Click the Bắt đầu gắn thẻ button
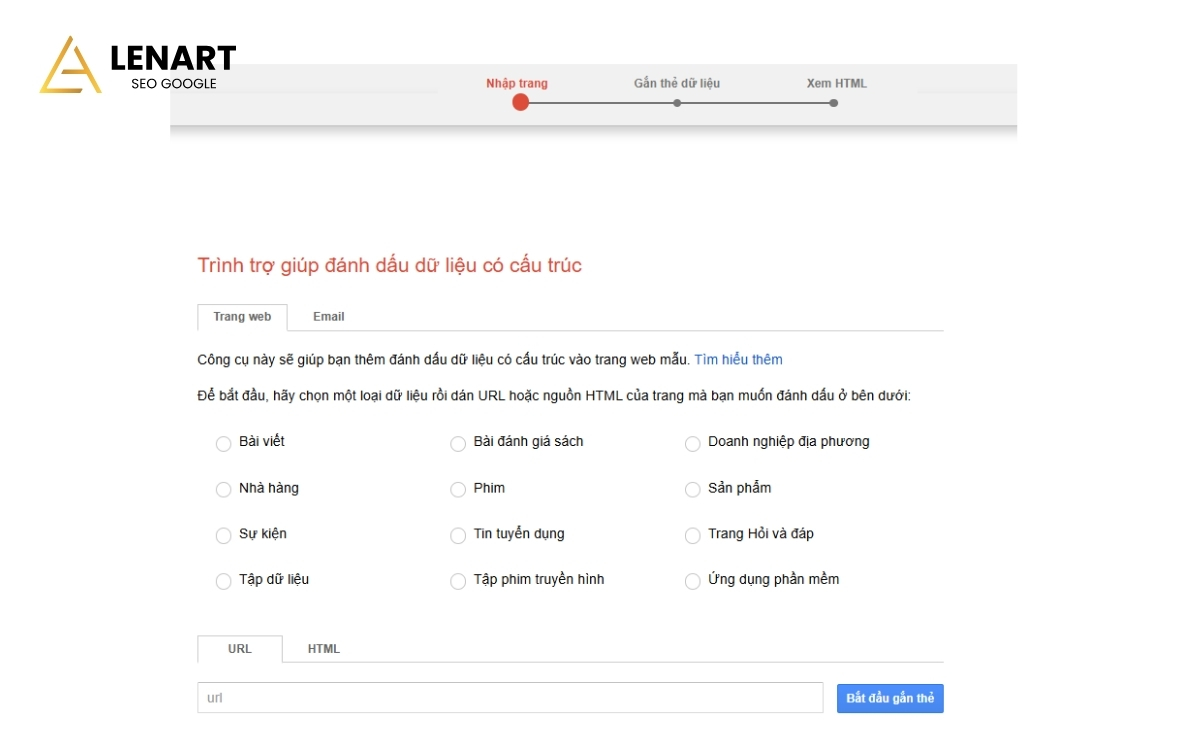The height and width of the screenshot is (750, 1200). tap(889, 698)
